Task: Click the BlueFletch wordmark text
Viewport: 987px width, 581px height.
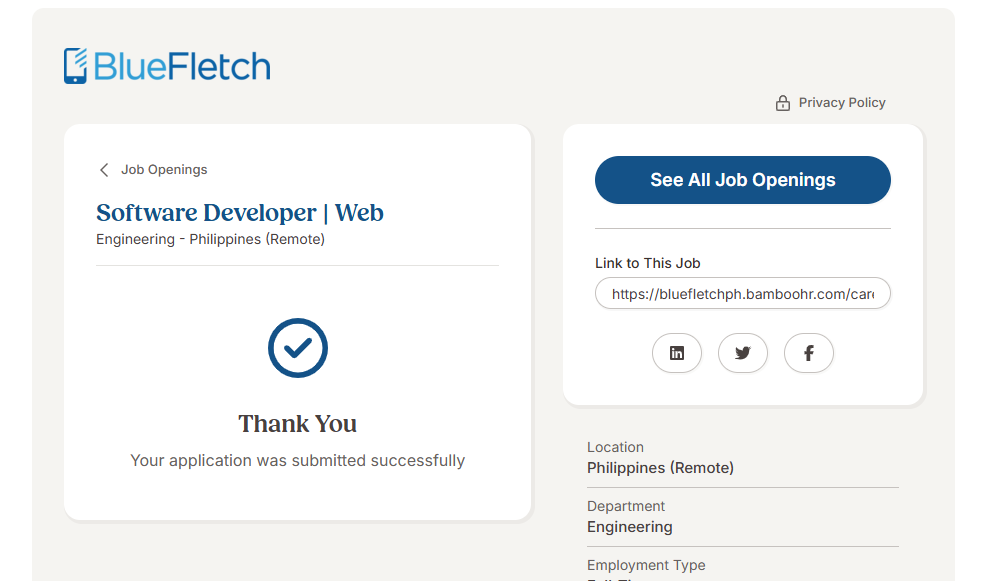Action: pyautogui.click(x=182, y=67)
